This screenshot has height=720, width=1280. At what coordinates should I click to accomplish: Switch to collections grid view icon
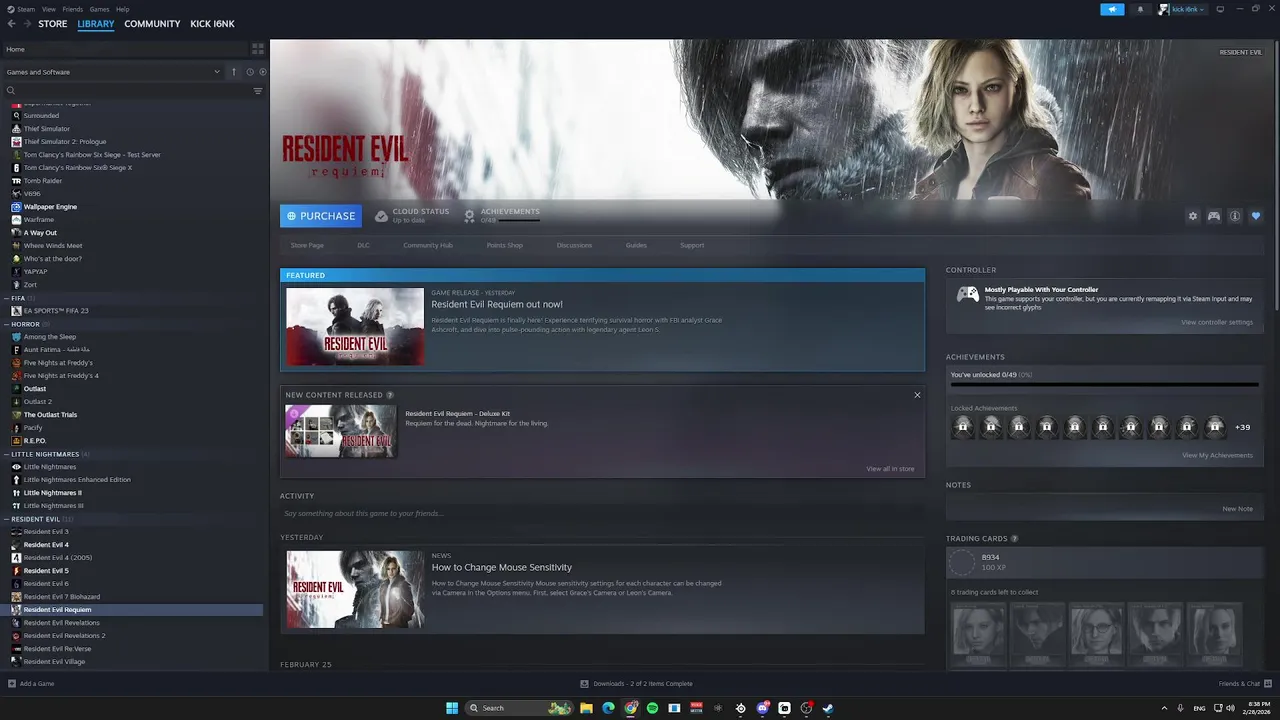click(258, 48)
